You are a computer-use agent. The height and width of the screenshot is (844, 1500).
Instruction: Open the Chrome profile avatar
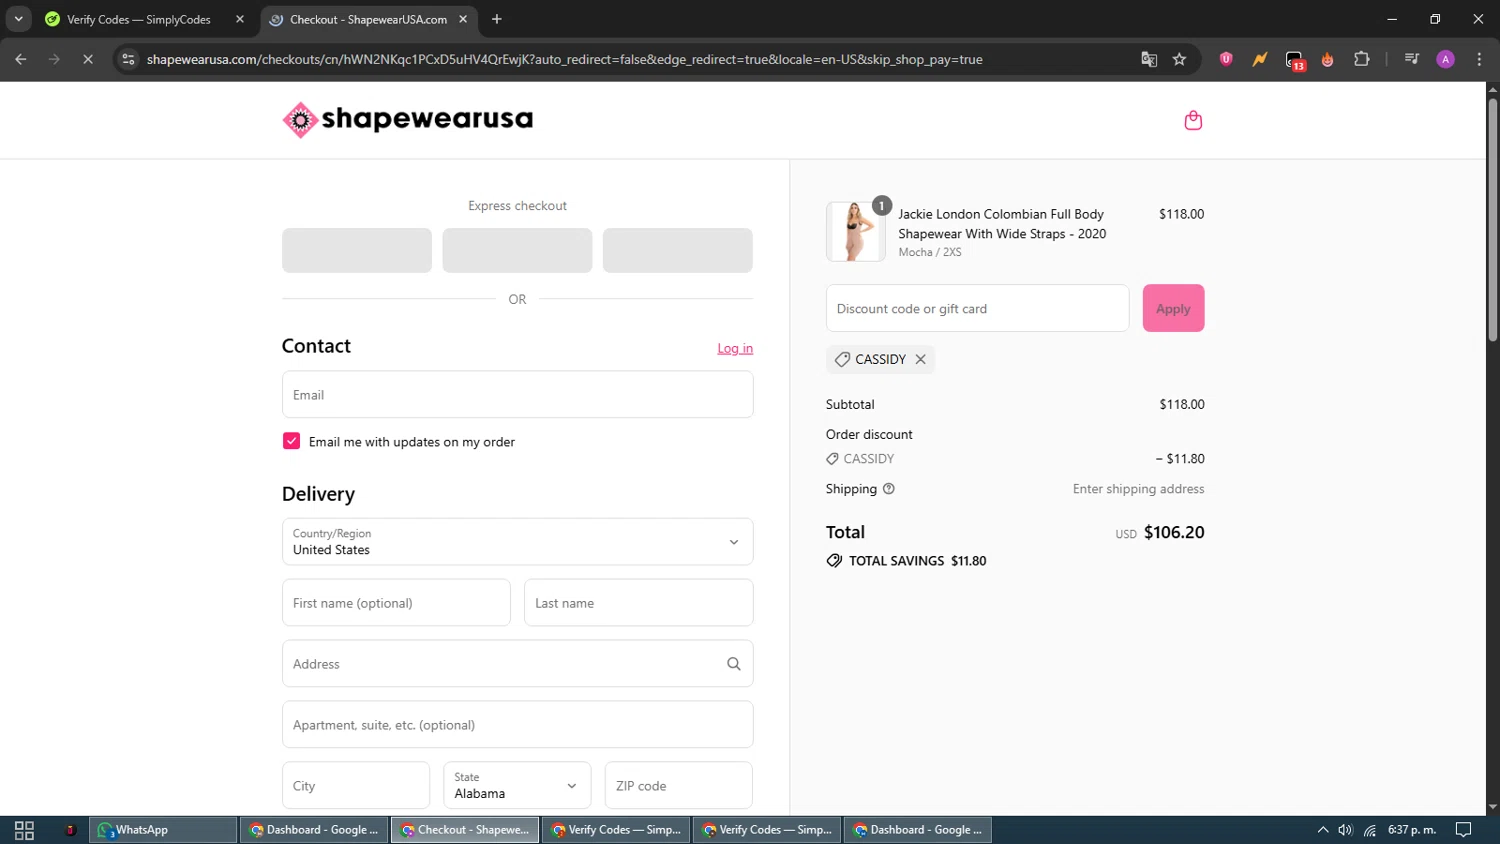point(1445,59)
